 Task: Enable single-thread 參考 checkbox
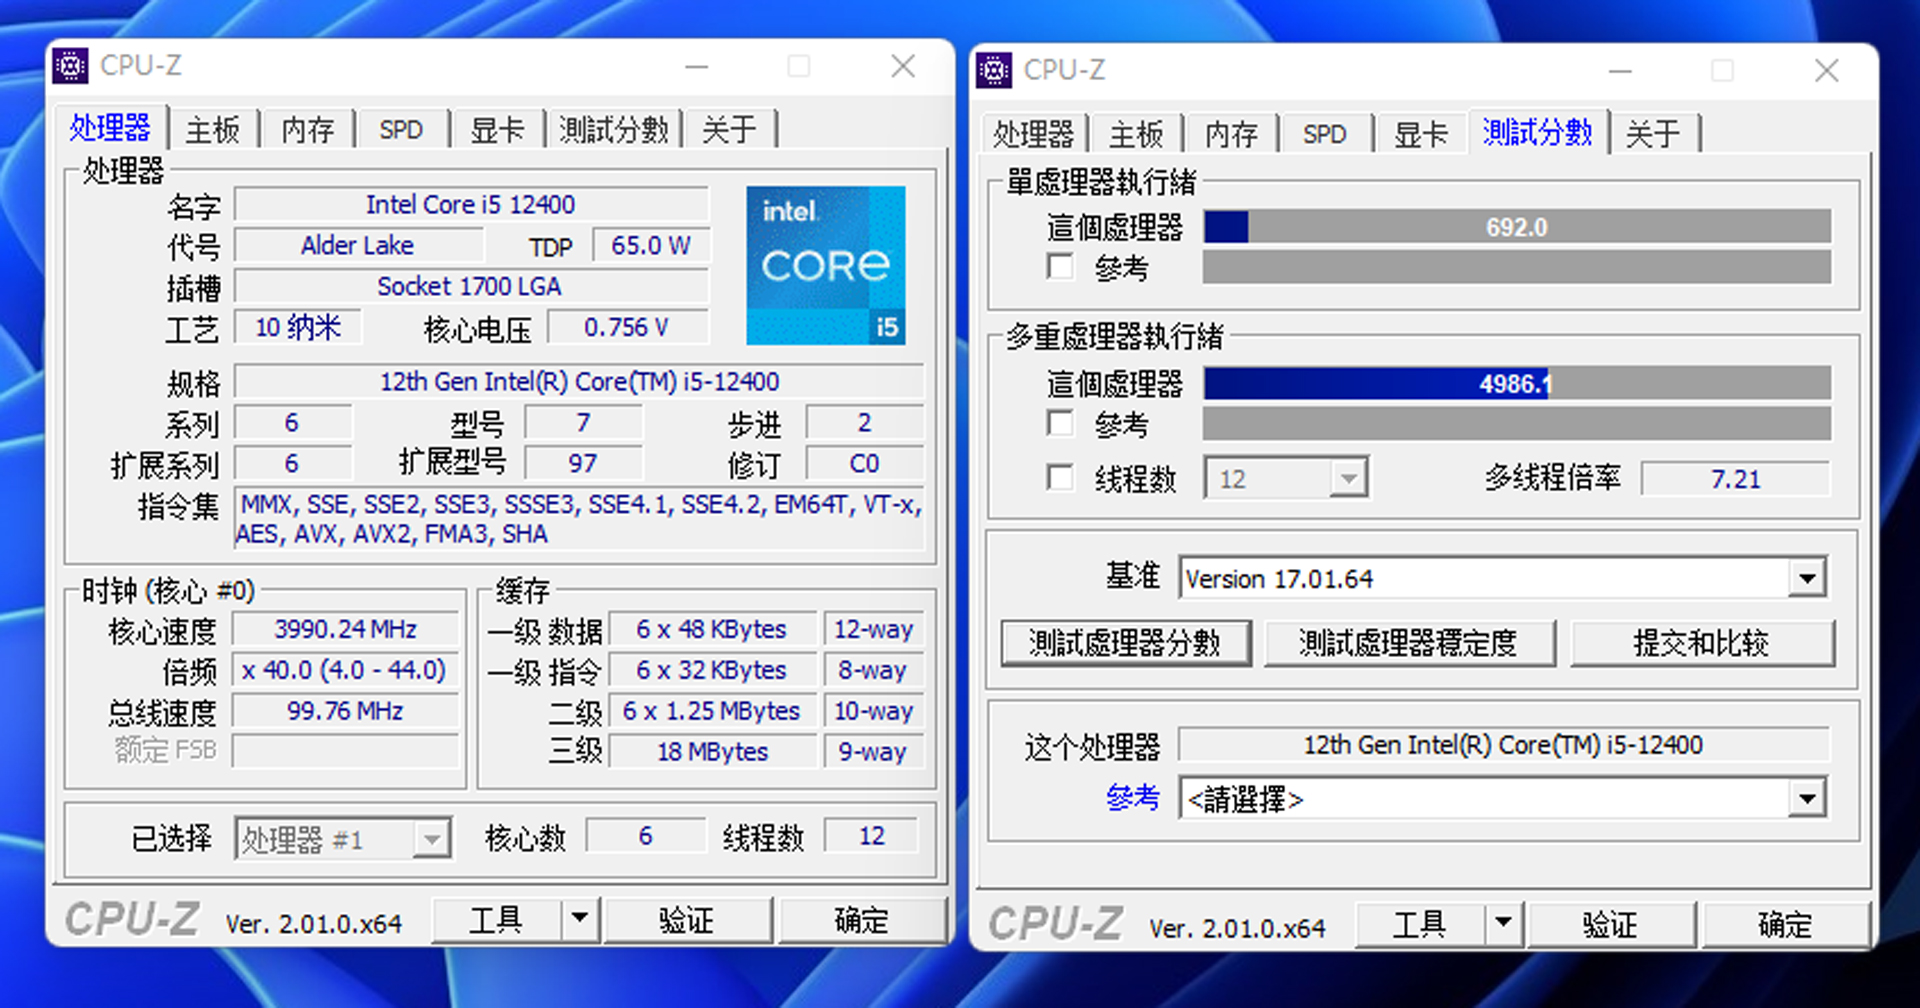tap(1060, 266)
